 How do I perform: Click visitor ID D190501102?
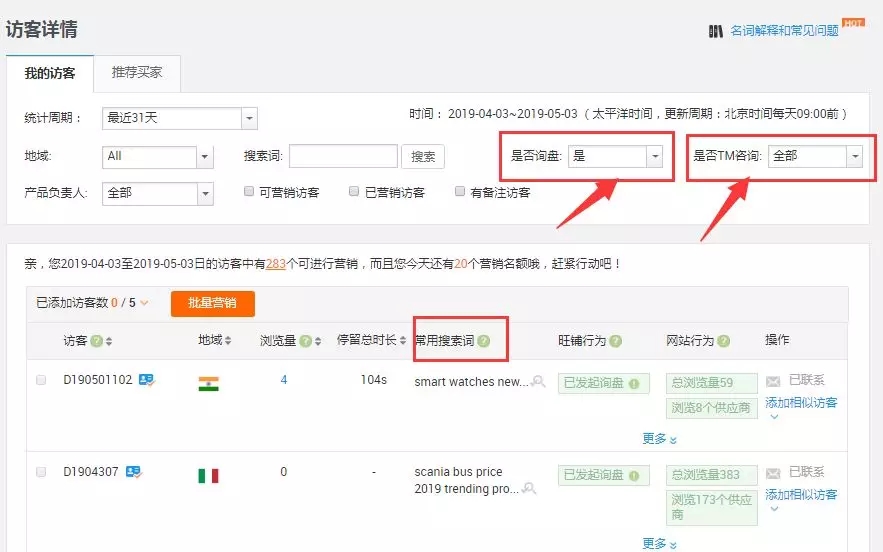tap(98, 380)
